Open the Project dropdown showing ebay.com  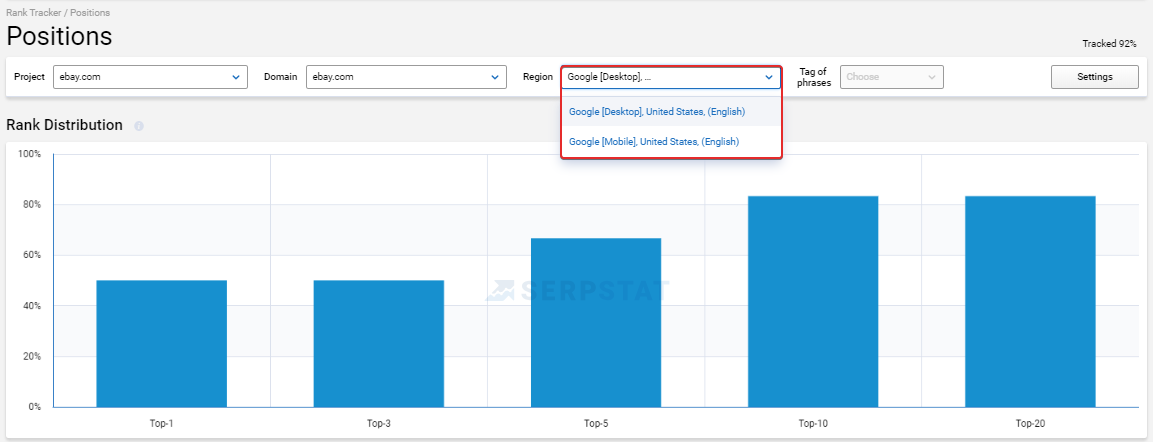pos(151,76)
